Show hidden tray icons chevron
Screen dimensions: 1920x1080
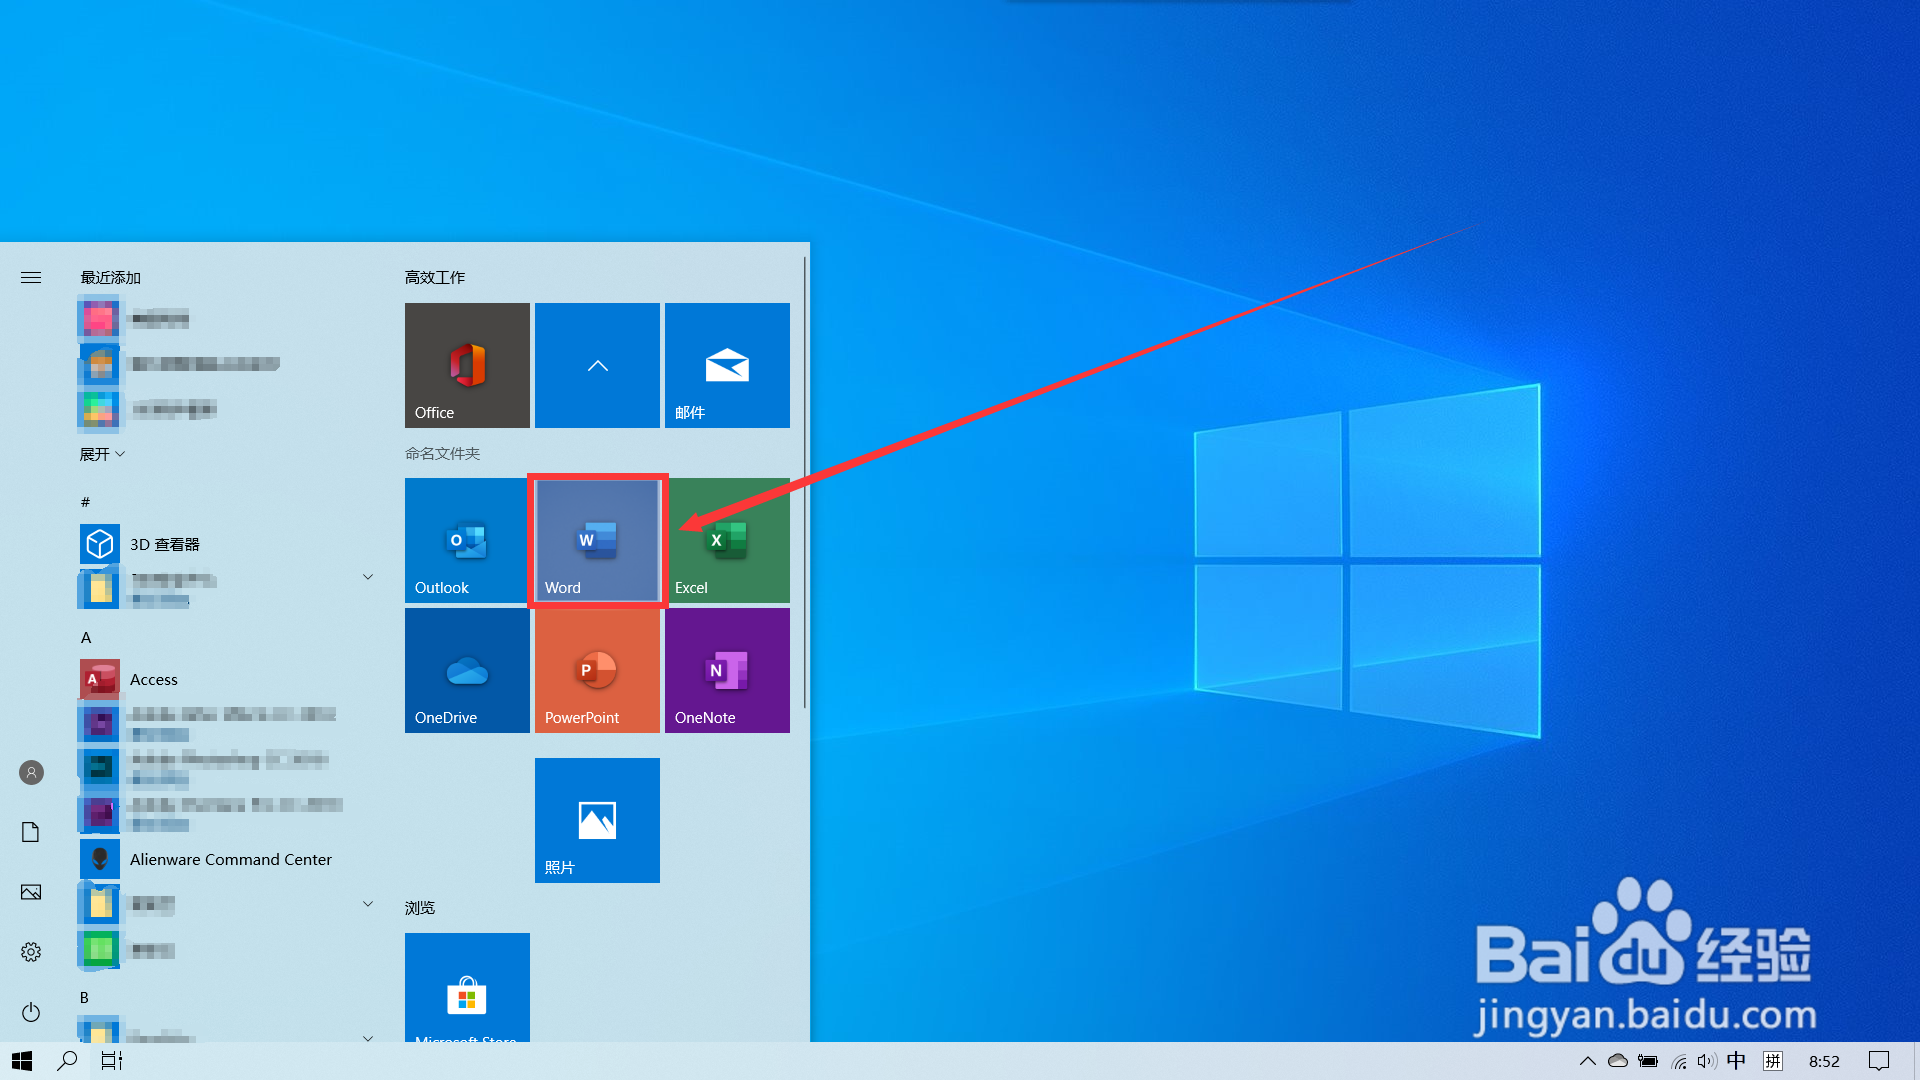[x=1587, y=1061]
